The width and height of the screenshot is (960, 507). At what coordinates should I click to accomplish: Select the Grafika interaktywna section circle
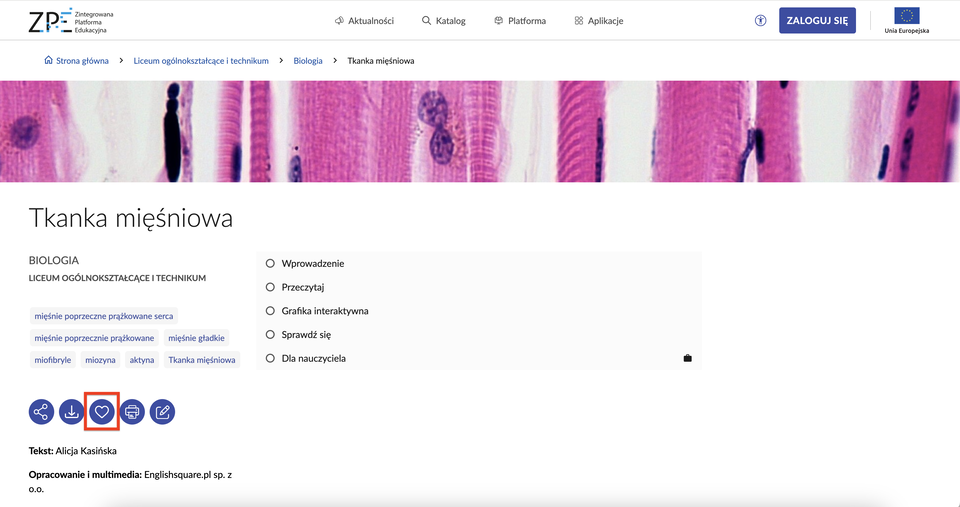coord(270,311)
